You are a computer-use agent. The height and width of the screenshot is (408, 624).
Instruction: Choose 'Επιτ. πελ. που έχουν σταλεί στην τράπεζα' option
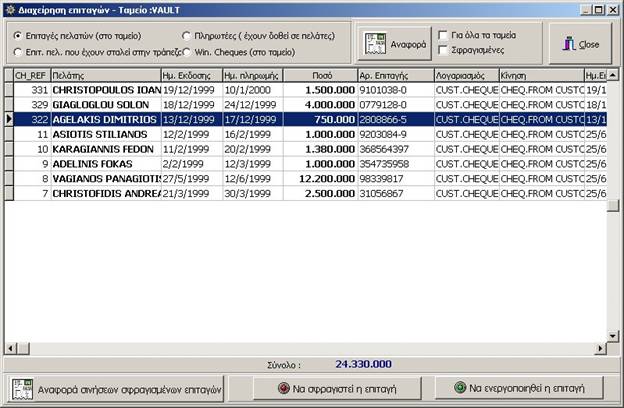(18, 51)
